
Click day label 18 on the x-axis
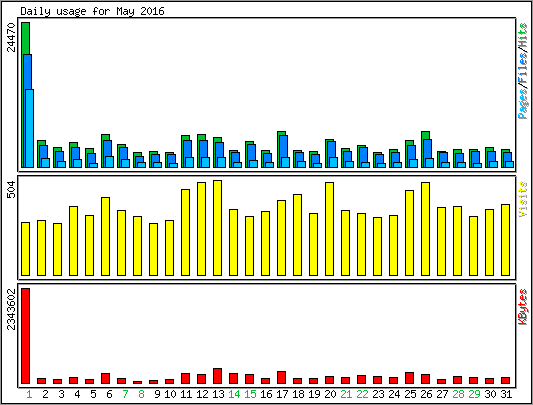tap(298, 394)
